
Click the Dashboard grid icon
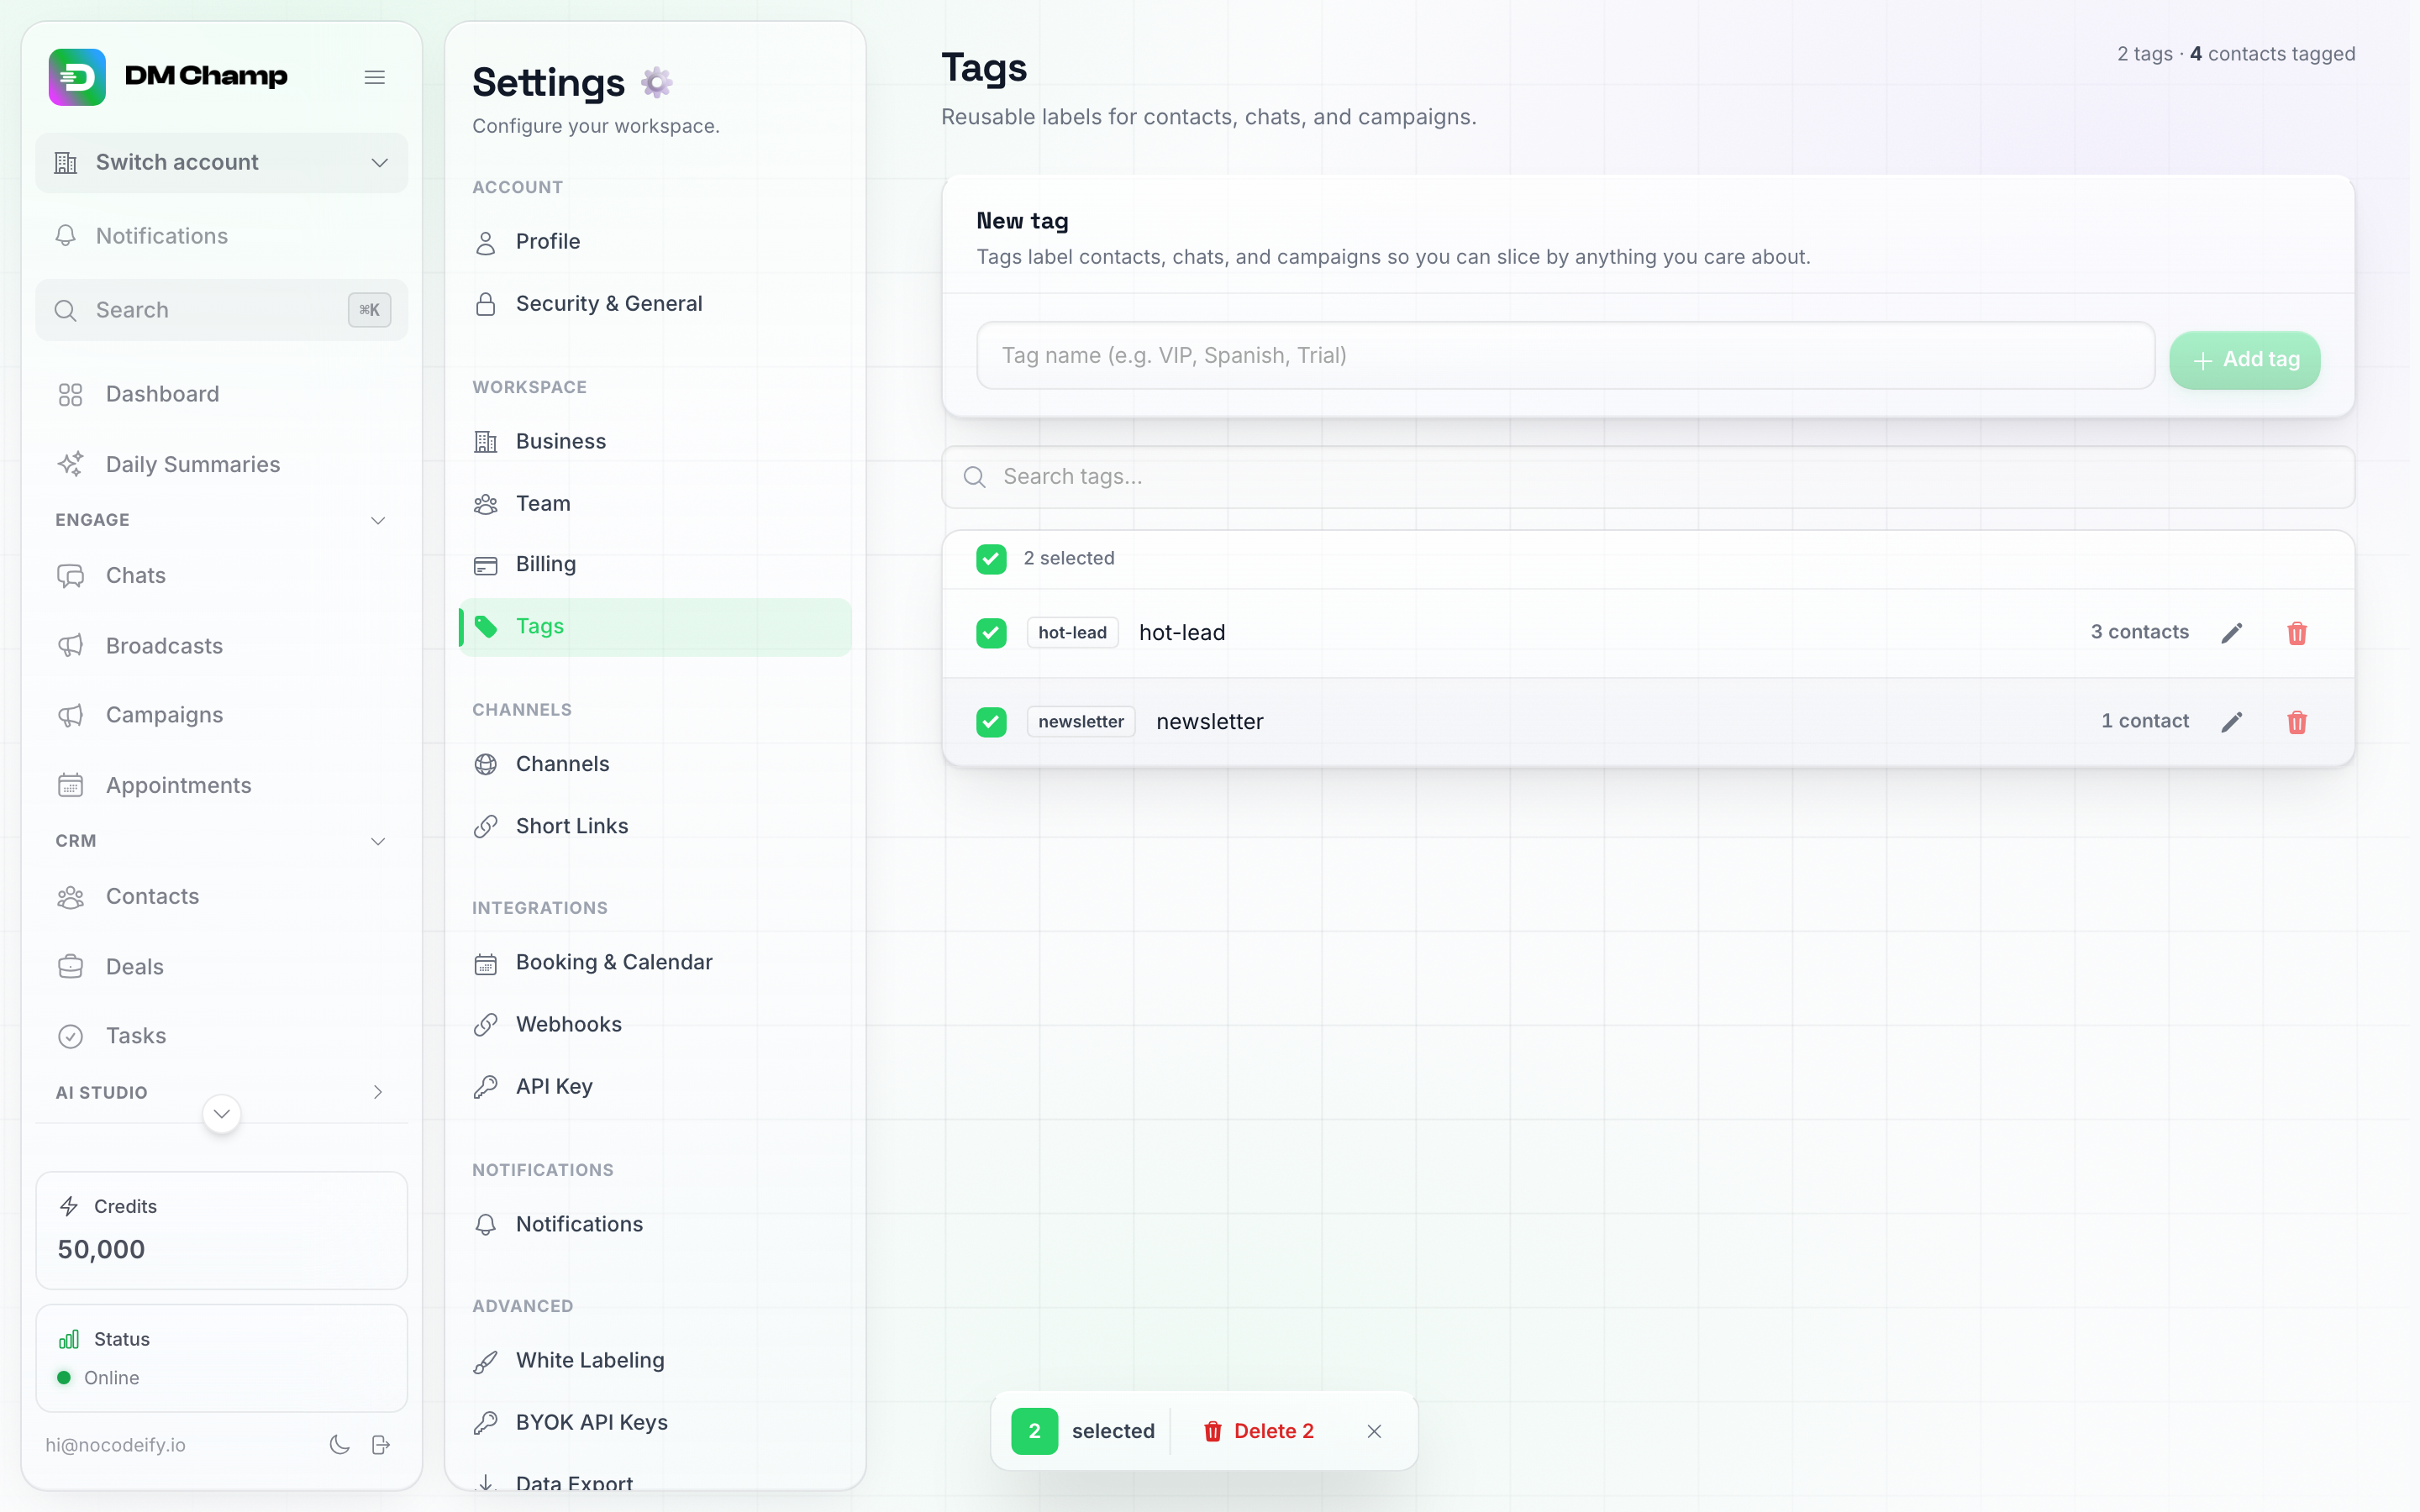click(x=71, y=395)
